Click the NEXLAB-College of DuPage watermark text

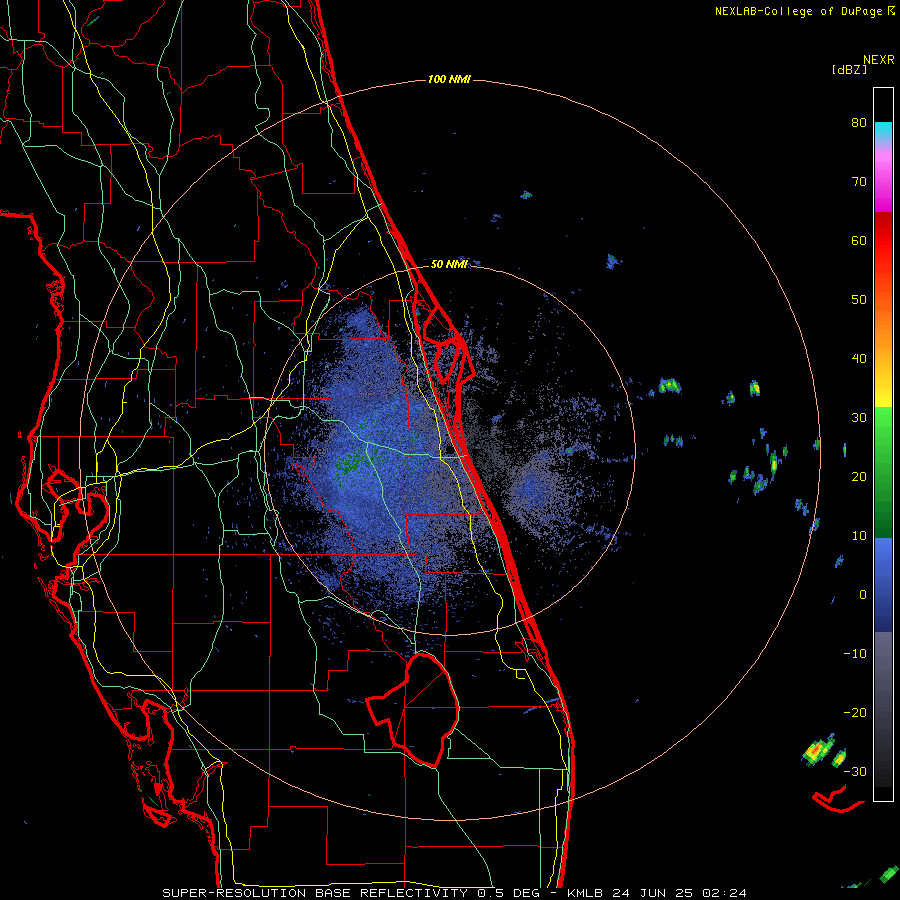[x=799, y=11]
